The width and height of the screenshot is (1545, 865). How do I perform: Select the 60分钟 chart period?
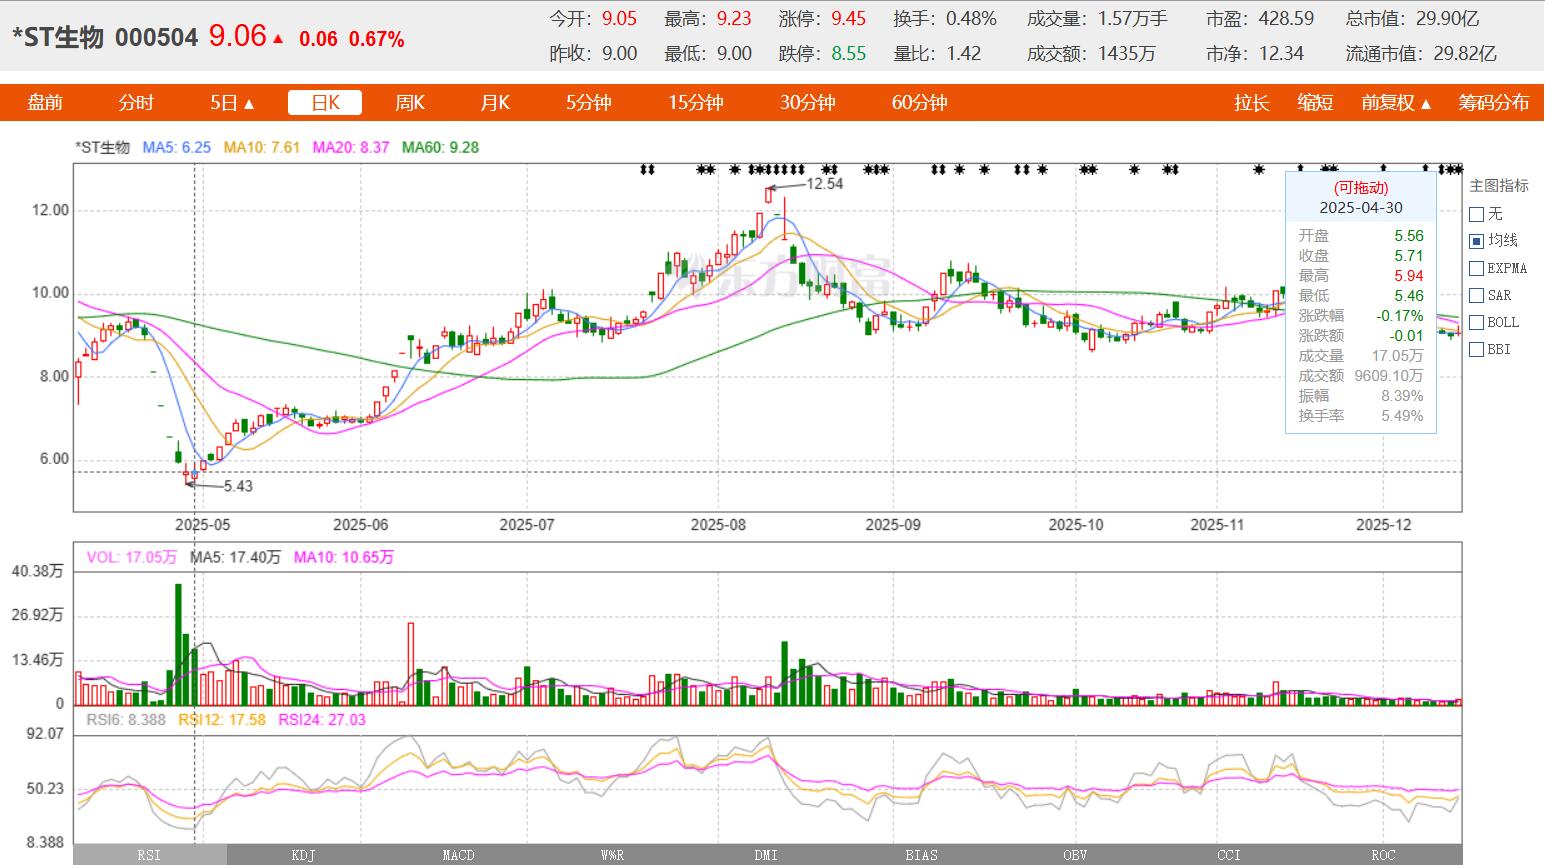pos(920,103)
